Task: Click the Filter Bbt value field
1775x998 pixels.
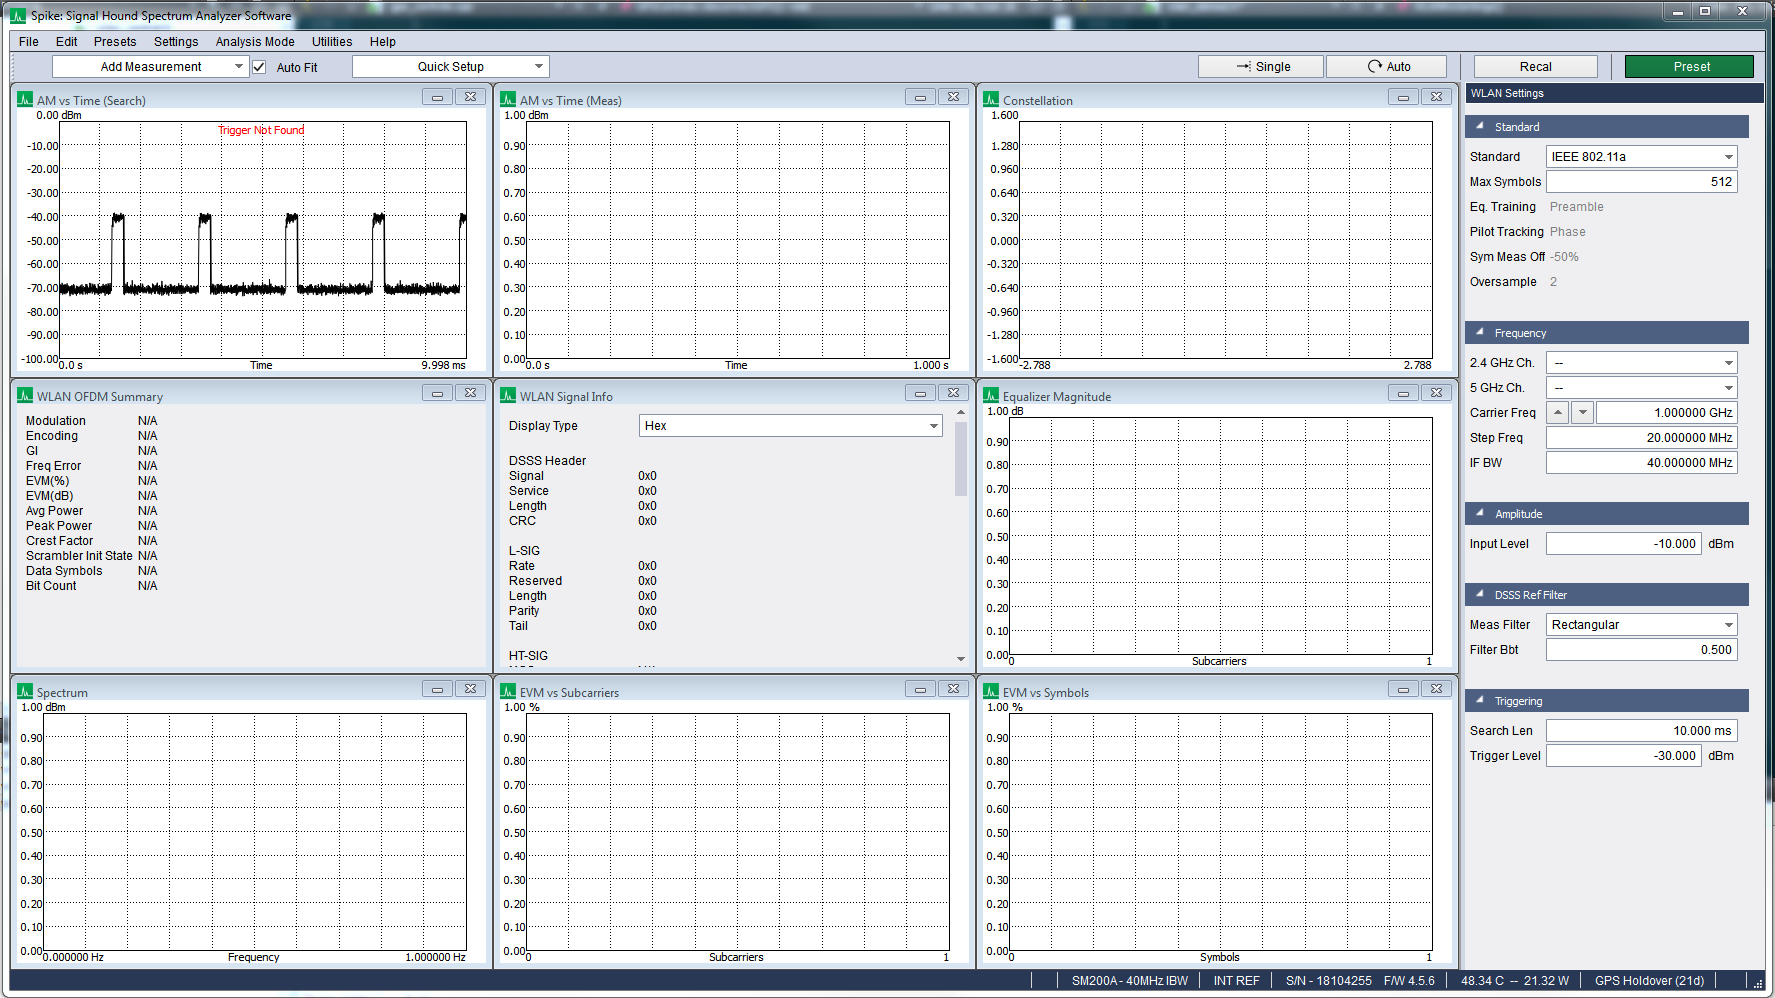Action: (1641, 649)
